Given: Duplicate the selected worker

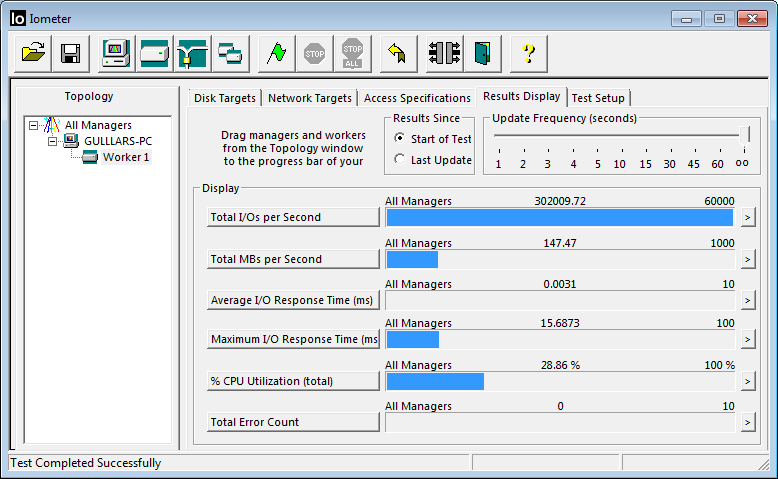Looking at the screenshot, I should [230, 54].
